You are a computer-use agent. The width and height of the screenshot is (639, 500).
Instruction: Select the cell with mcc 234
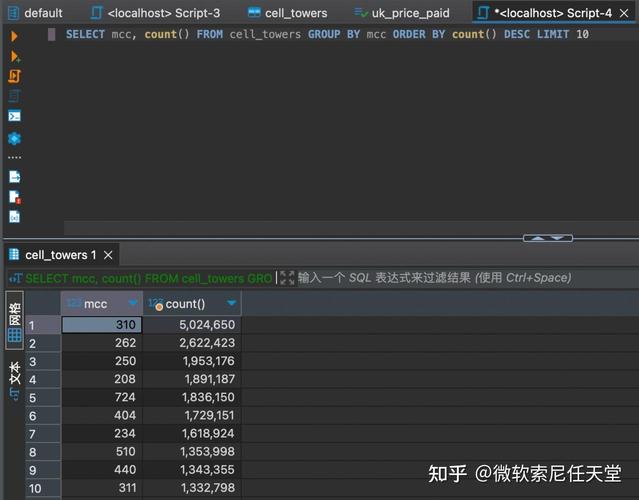click(x=102, y=434)
